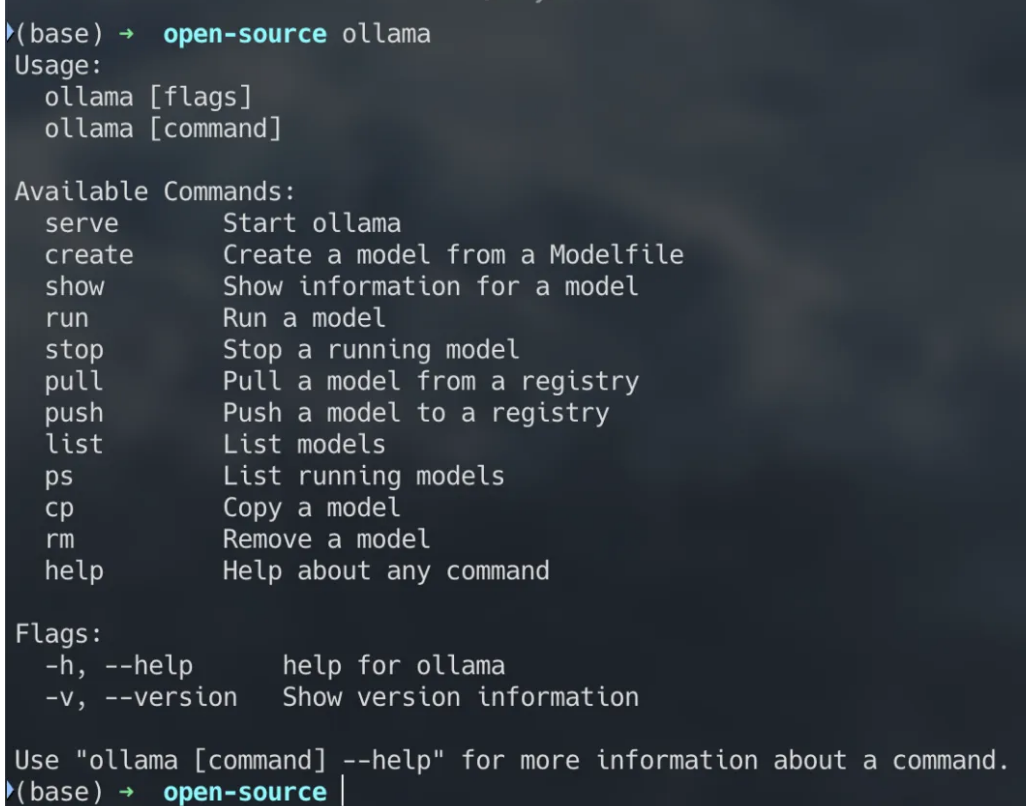Click the green arrow in the top prompt

coord(126,33)
